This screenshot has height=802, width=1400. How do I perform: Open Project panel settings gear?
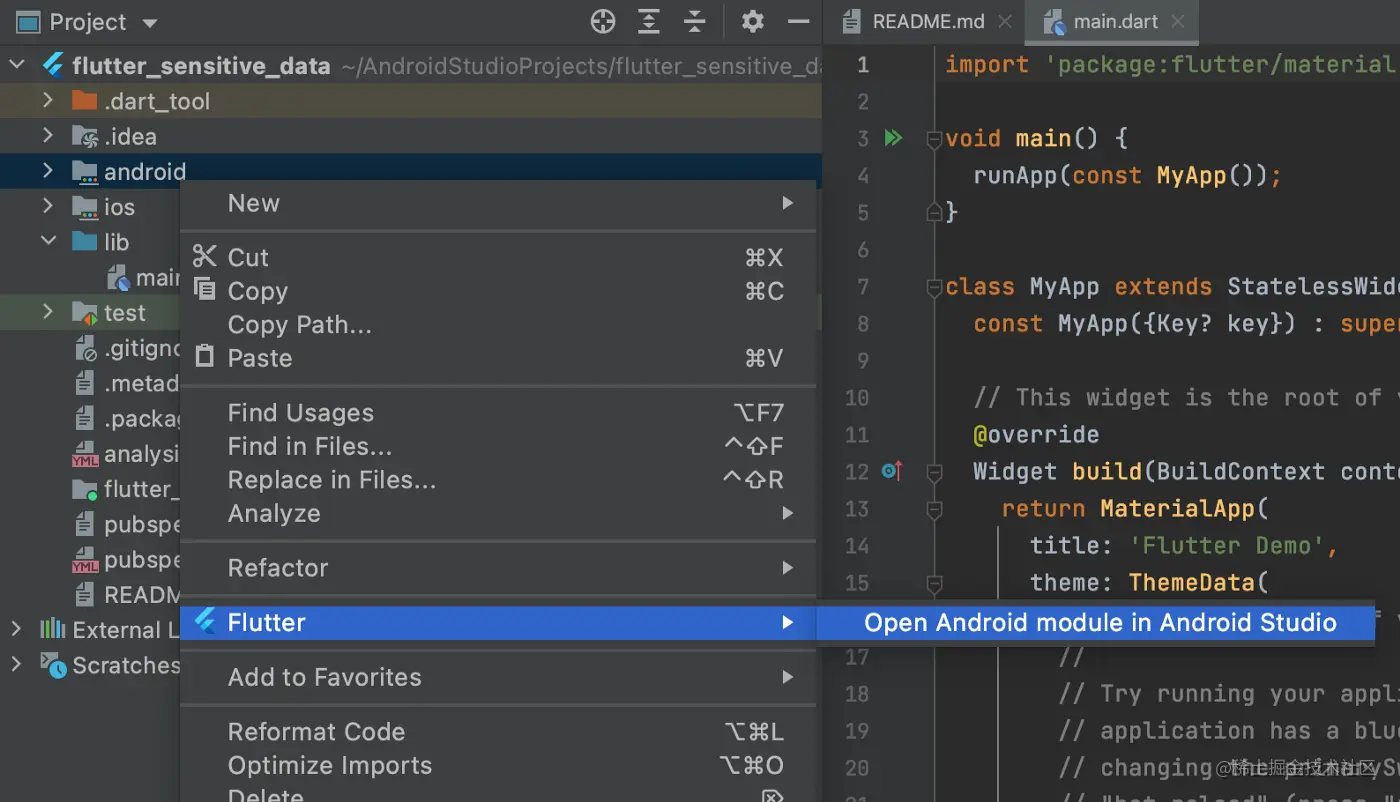coord(752,21)
